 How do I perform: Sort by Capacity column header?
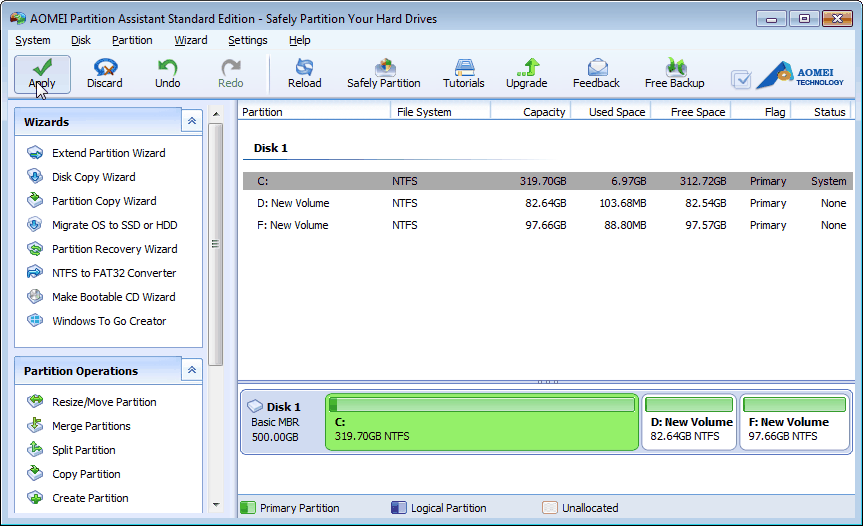click(531, 112)
